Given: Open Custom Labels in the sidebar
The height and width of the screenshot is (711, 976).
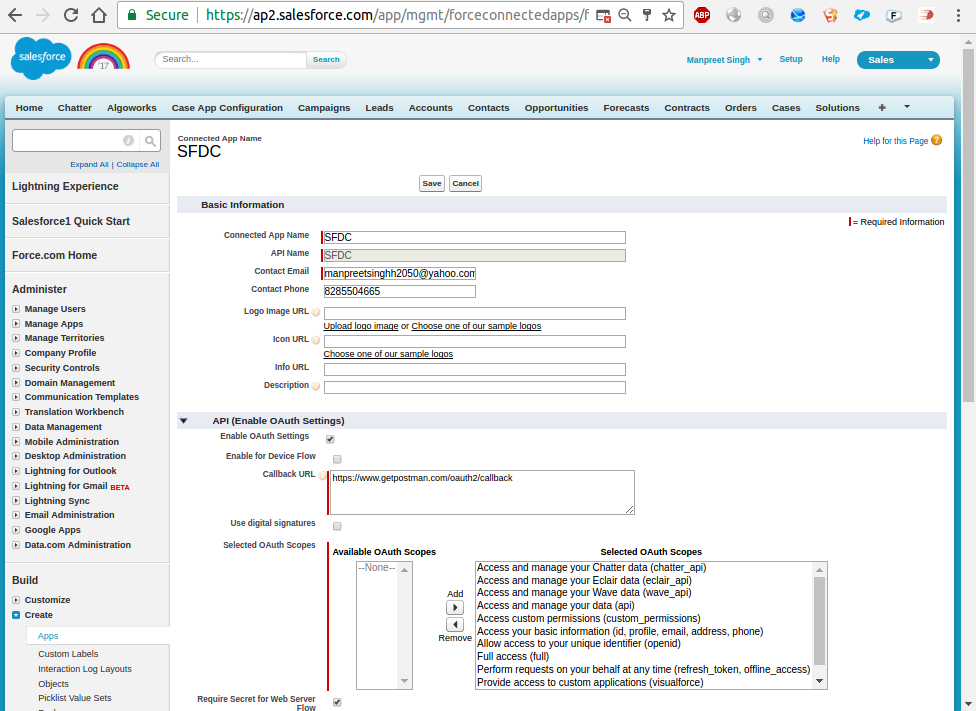Looking at the screenshot, I should pos(68,654).
